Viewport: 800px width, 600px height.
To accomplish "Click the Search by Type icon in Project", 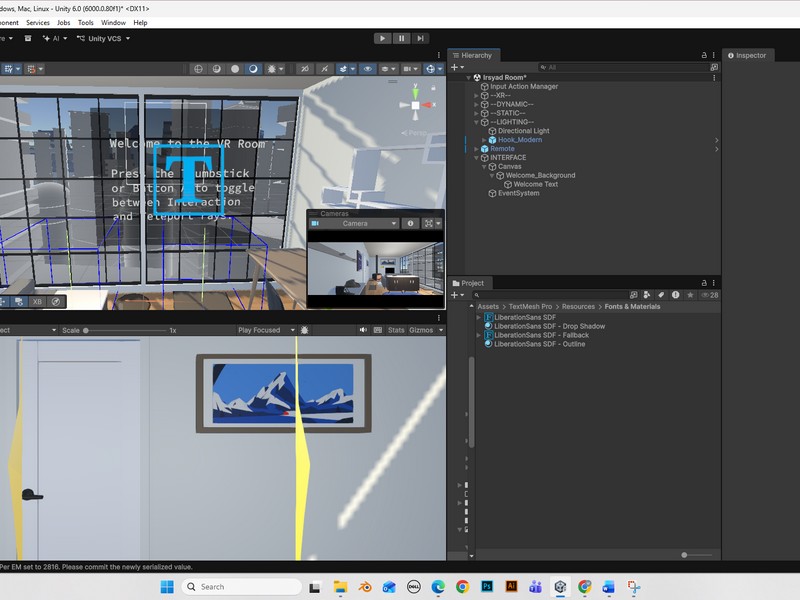I will (647, 295).
